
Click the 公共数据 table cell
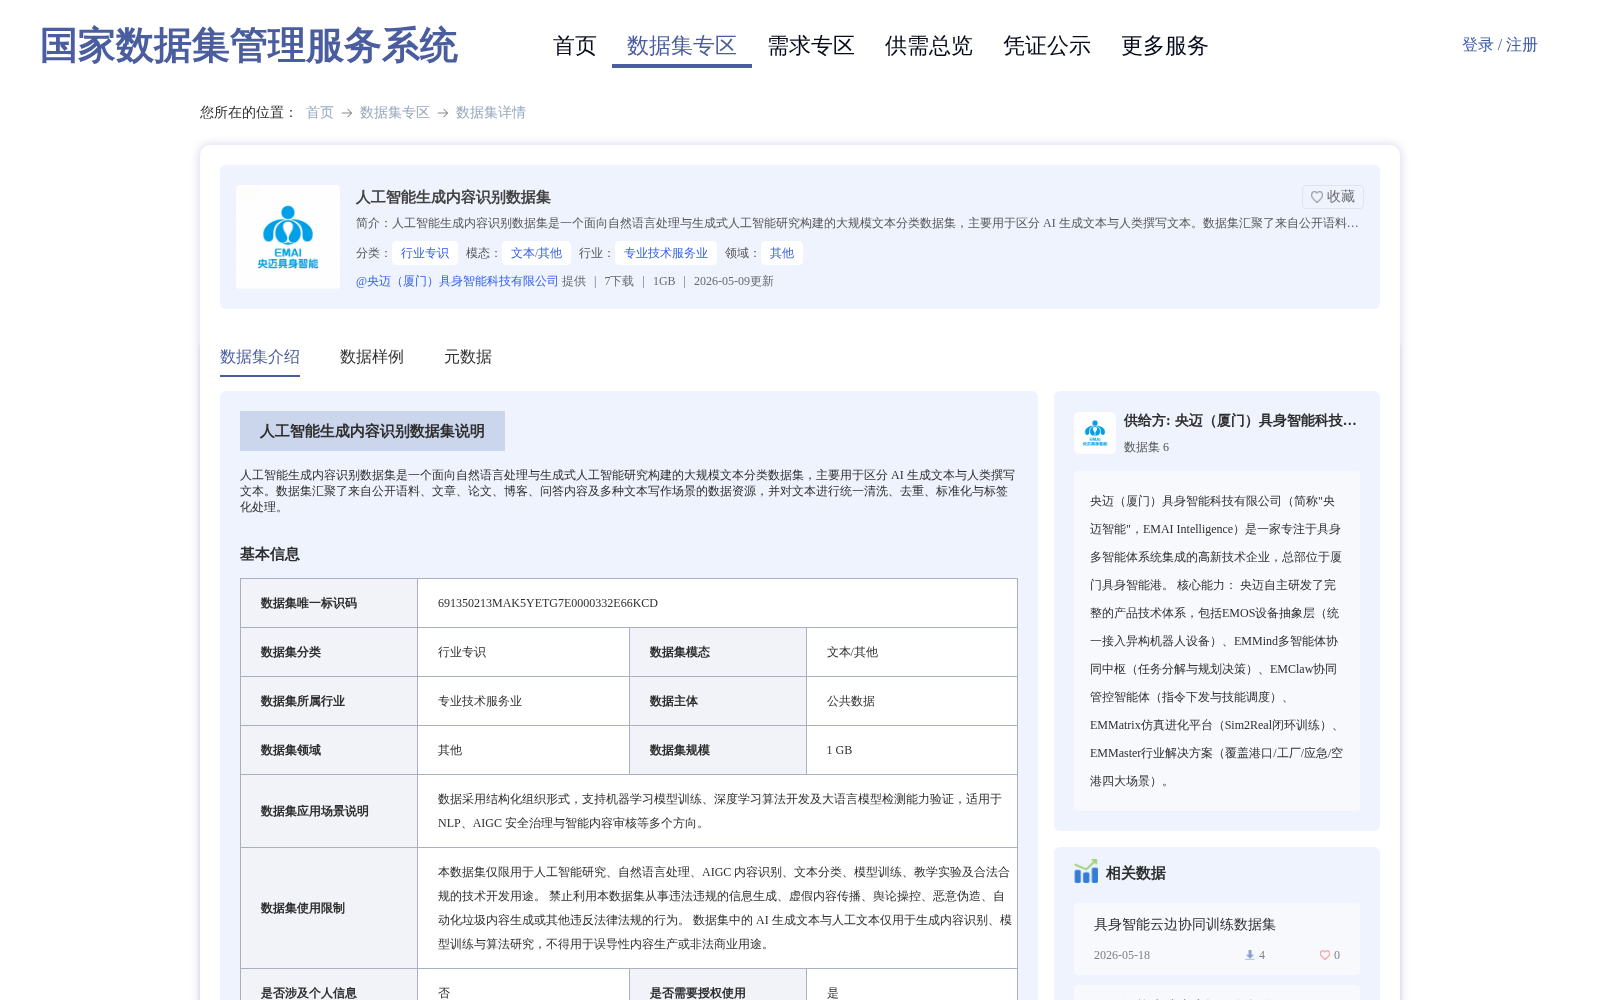[x=912, y=701]
